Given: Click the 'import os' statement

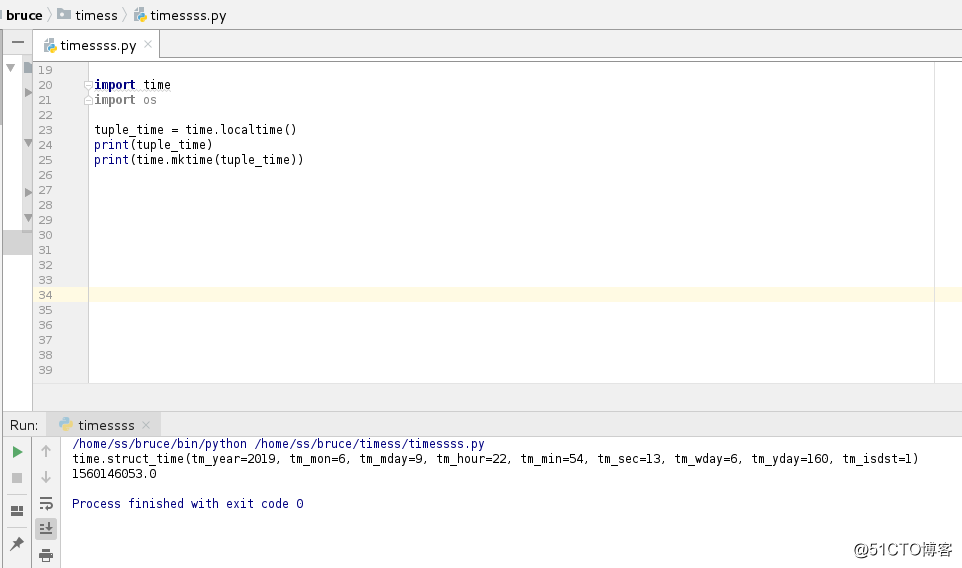Looking at the screenshot, I should click(125, 100).
